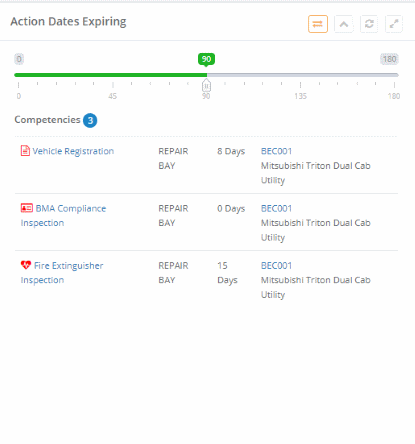Screen dimensions: 415x444
Task: Click BEC001 in the Fire Extinguisher row
Action: 276,266
